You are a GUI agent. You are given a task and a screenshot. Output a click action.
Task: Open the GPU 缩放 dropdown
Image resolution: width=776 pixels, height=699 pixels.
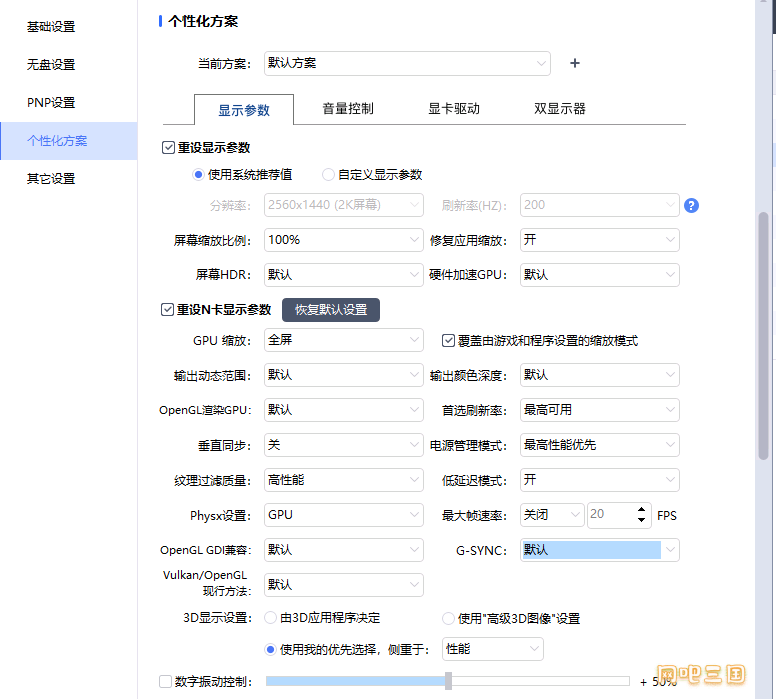point(344,340)
